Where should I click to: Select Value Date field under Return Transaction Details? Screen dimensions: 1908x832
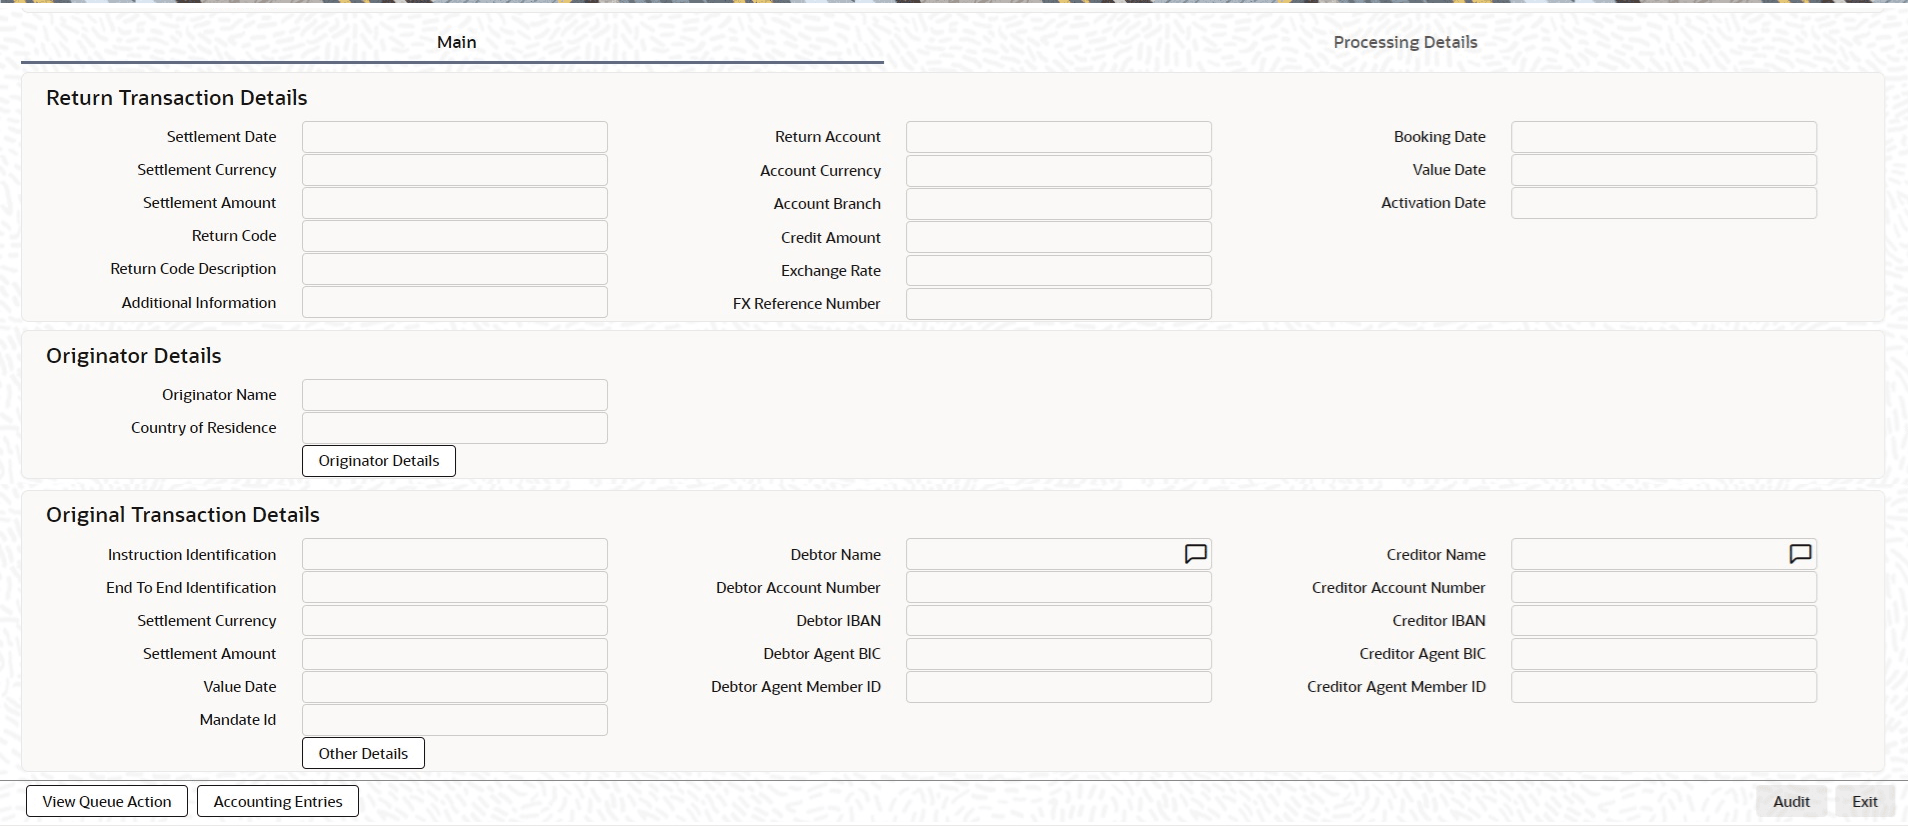(1664, 170)
